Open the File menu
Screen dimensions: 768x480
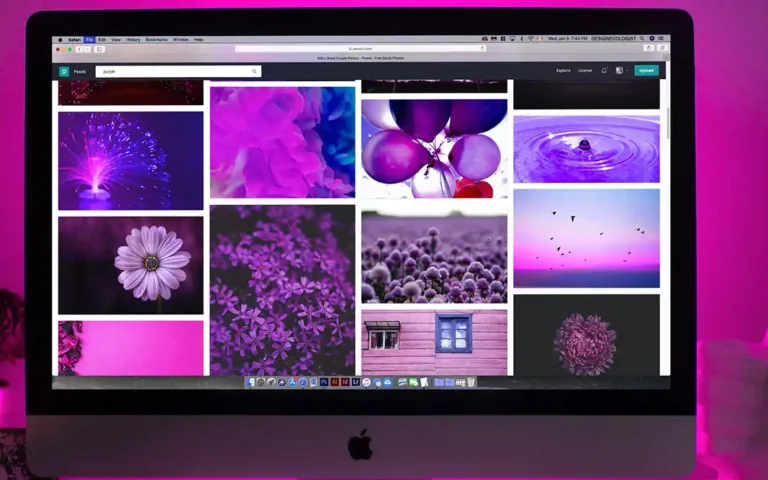pos(89,39)
